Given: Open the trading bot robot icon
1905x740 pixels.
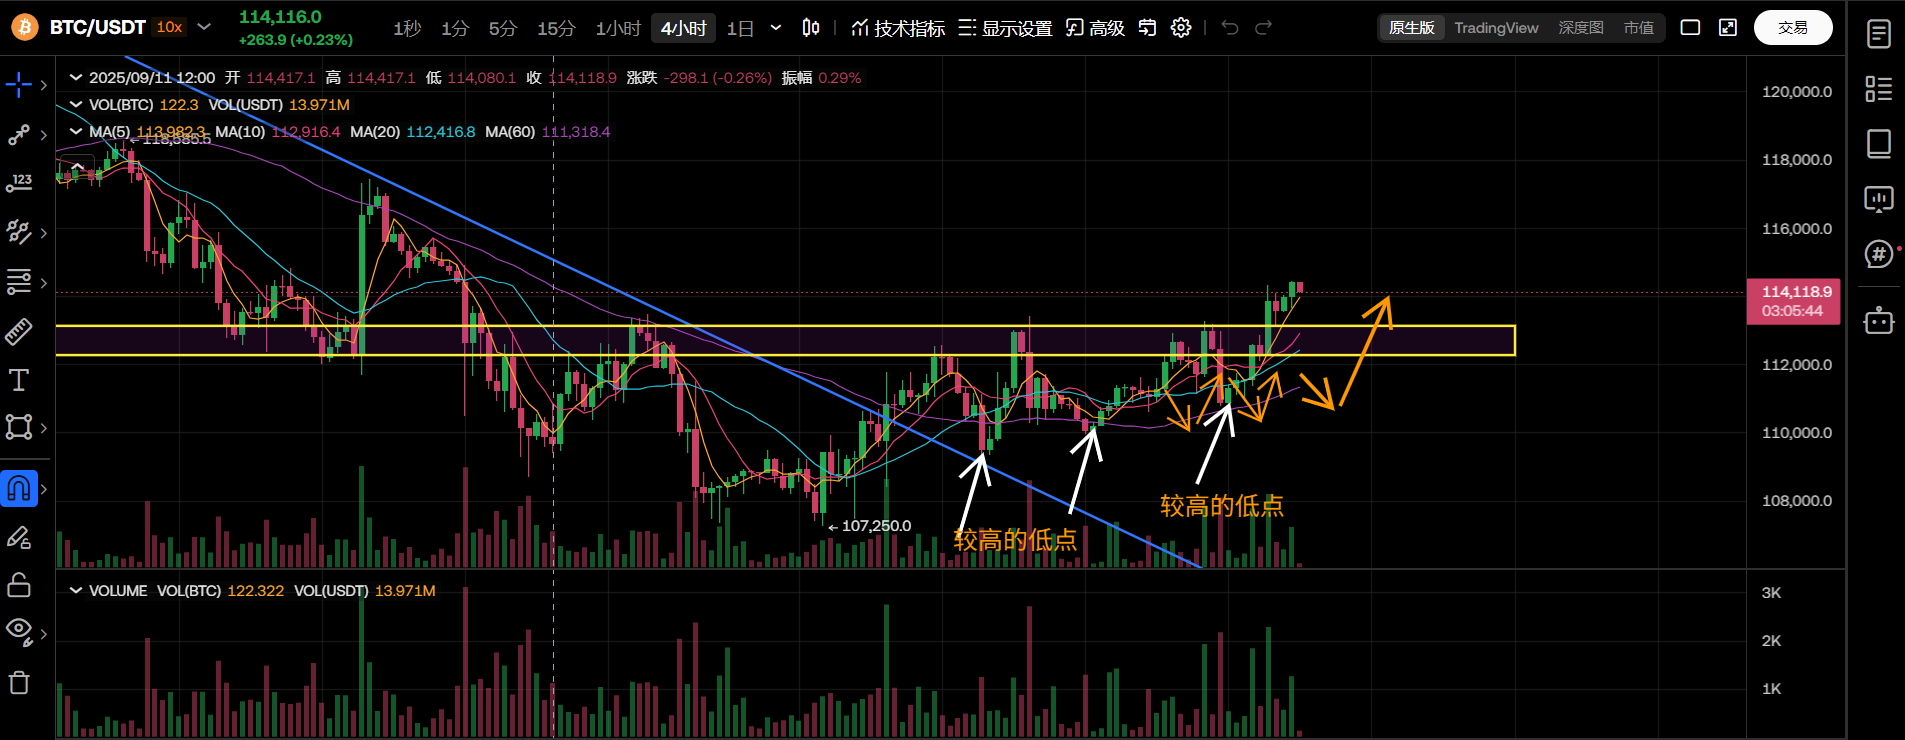Looking at the screenshot, I should point(1878,321).
